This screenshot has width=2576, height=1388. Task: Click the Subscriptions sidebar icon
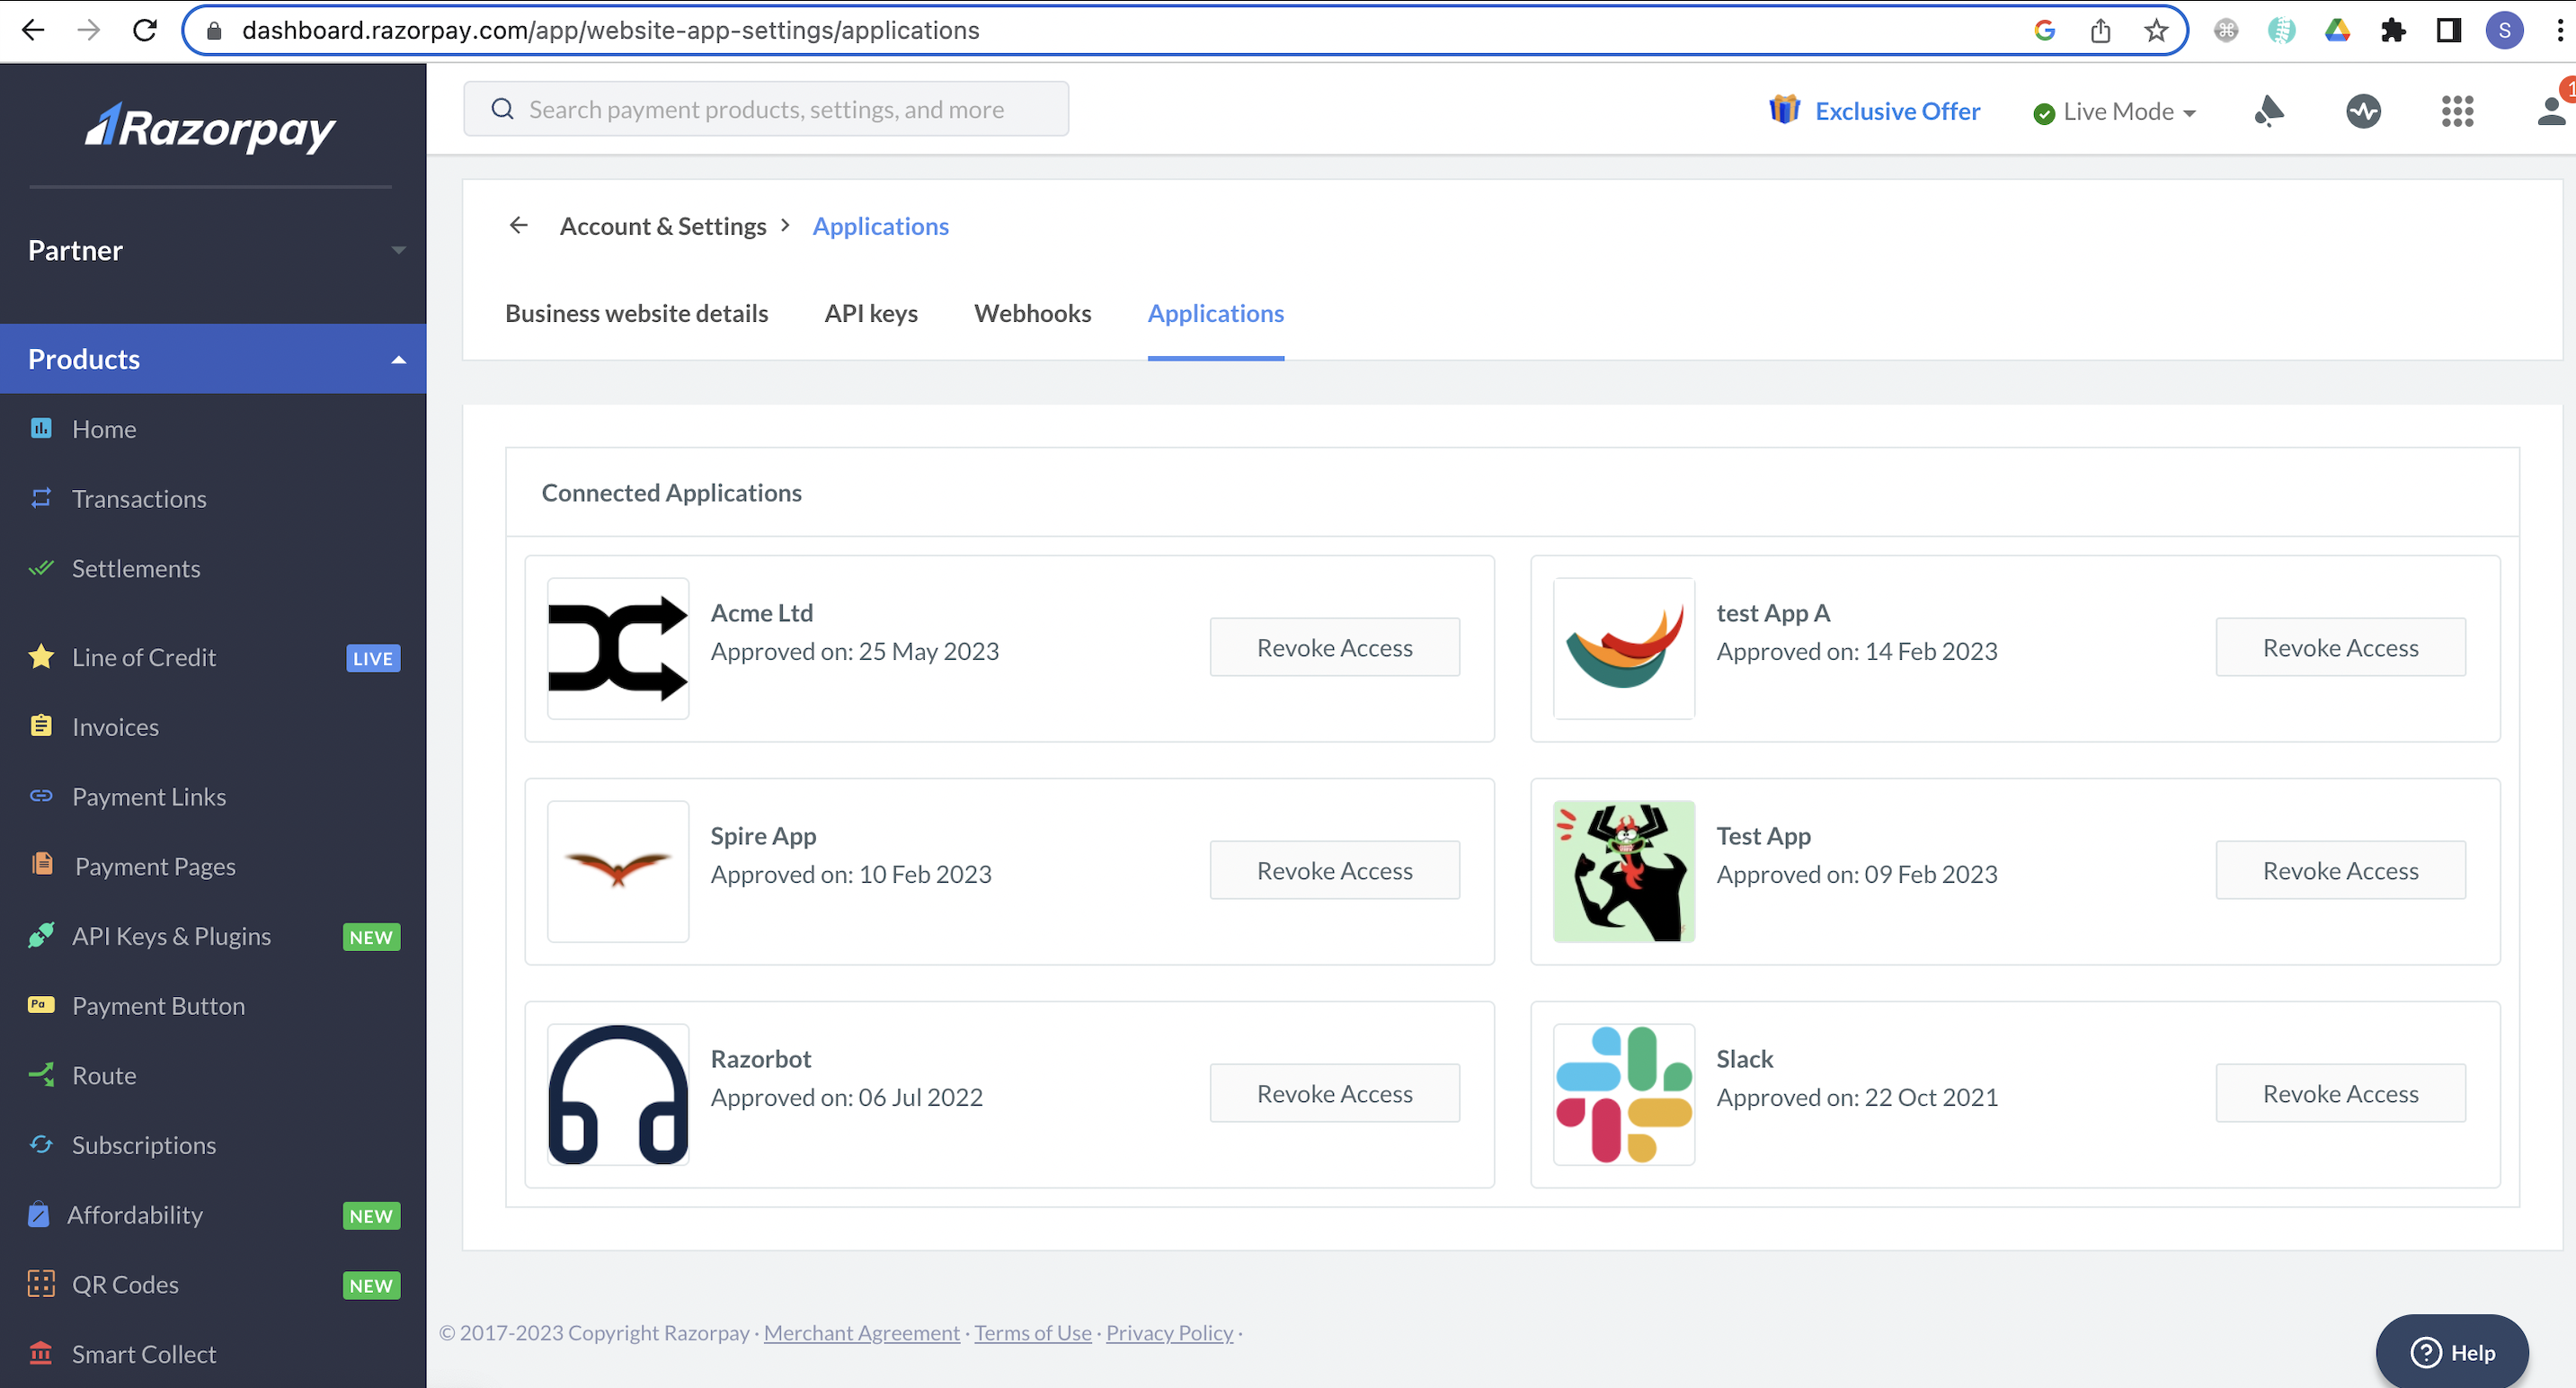coord(41,1143)
